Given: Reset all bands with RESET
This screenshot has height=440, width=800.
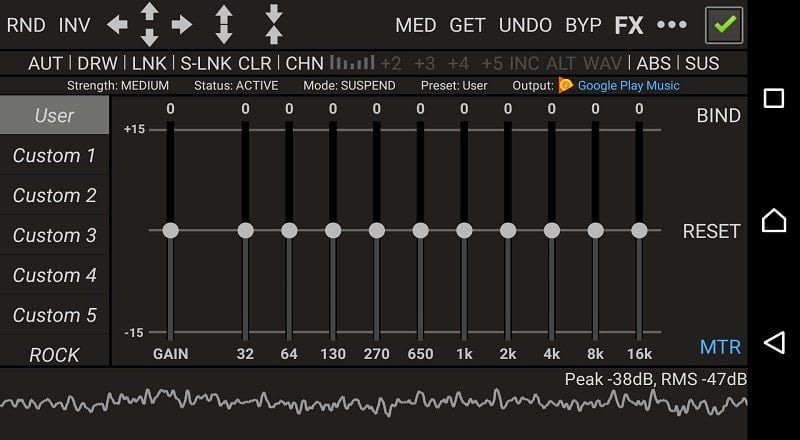Looking at the screenshot, I should tap(711, 231).
